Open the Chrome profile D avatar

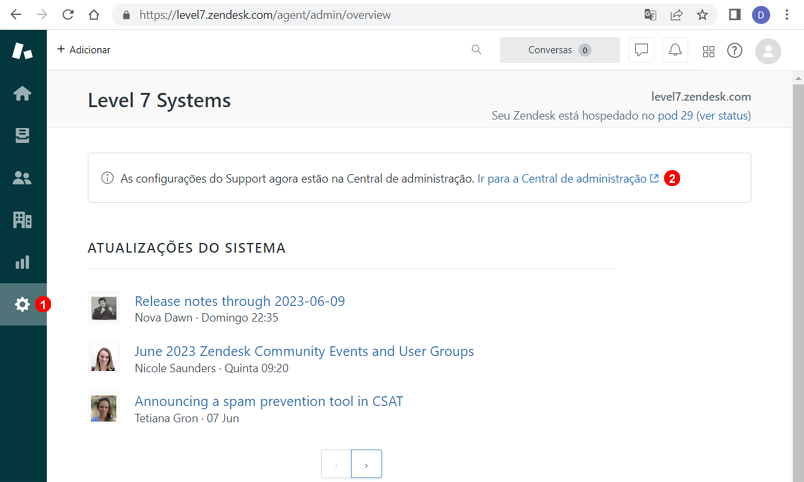[760, 15]
